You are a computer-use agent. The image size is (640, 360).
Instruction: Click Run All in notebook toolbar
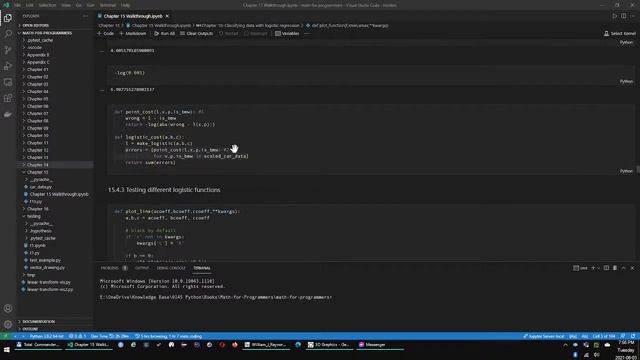click(164, 33)
